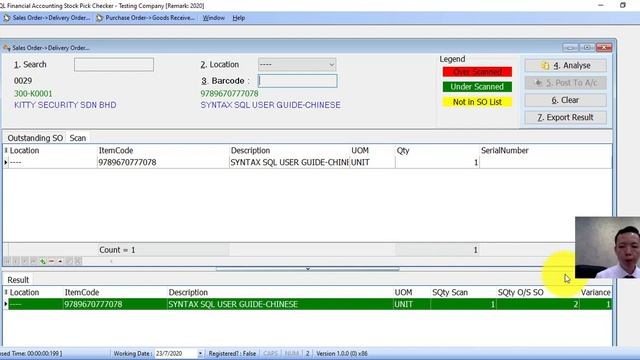Viewport: 640px width, 360px height.
Task: Click the presenter webcam thumbnail
Action: [607, 247]
